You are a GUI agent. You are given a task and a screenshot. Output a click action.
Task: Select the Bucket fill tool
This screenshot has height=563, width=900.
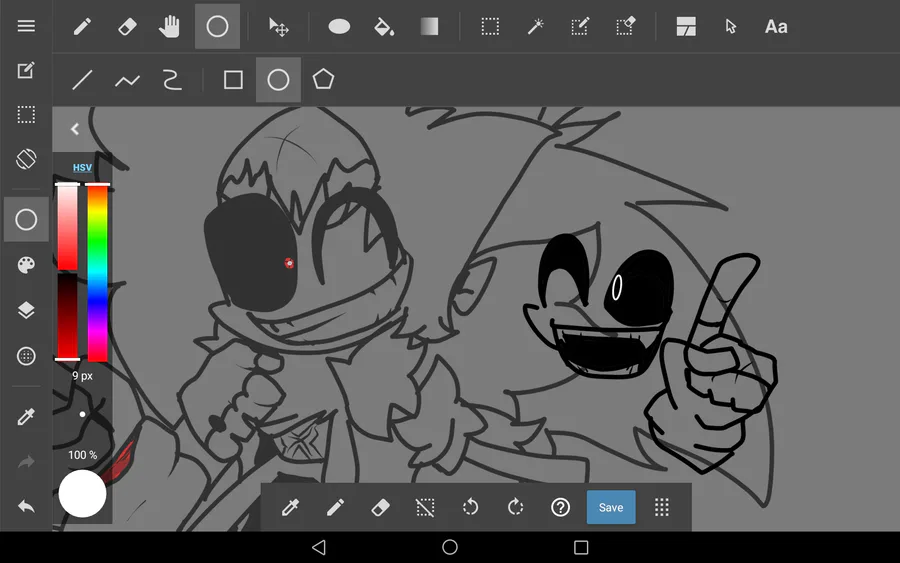click(383, 26)
